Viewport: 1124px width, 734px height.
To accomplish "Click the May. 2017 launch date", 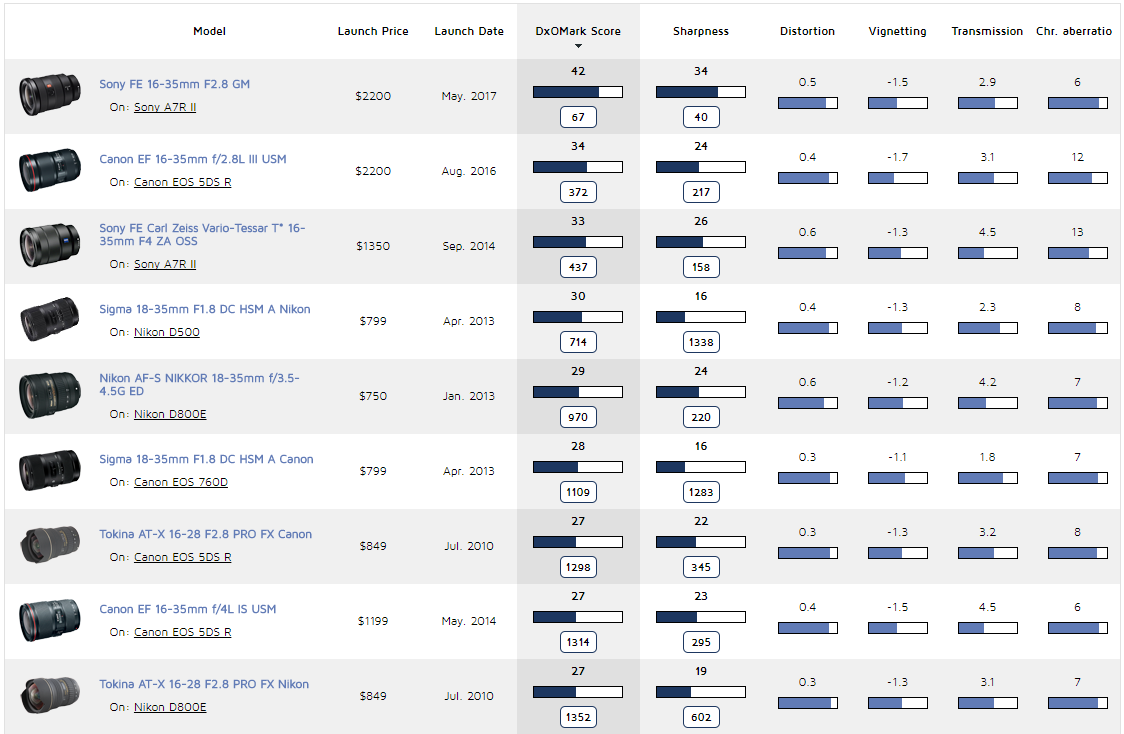I will (469, 96).
